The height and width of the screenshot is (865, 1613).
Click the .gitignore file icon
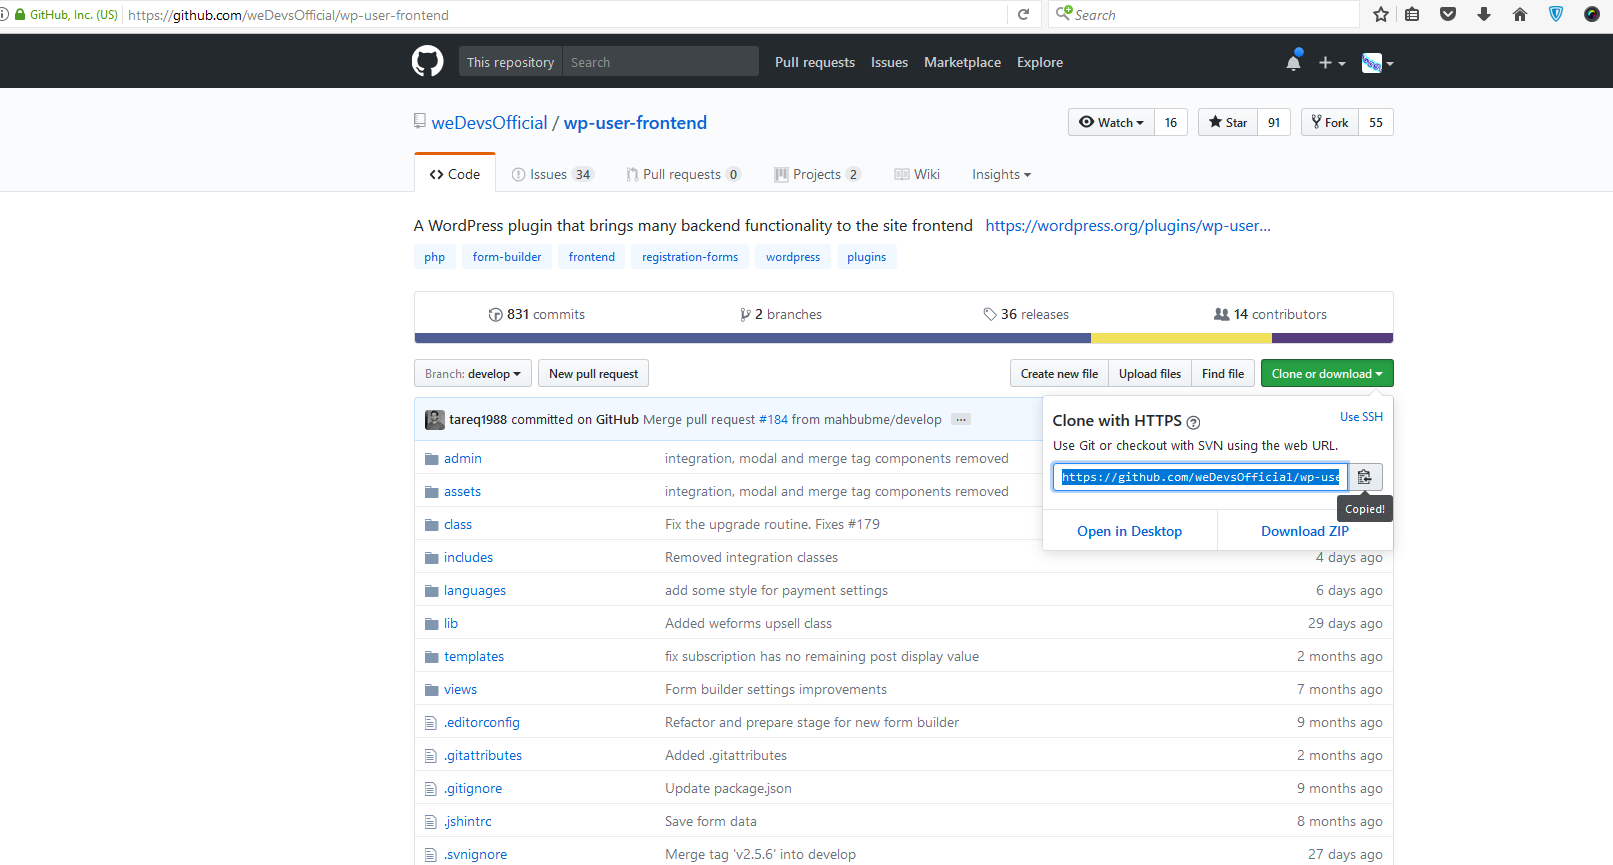click(x=431, y=789)
